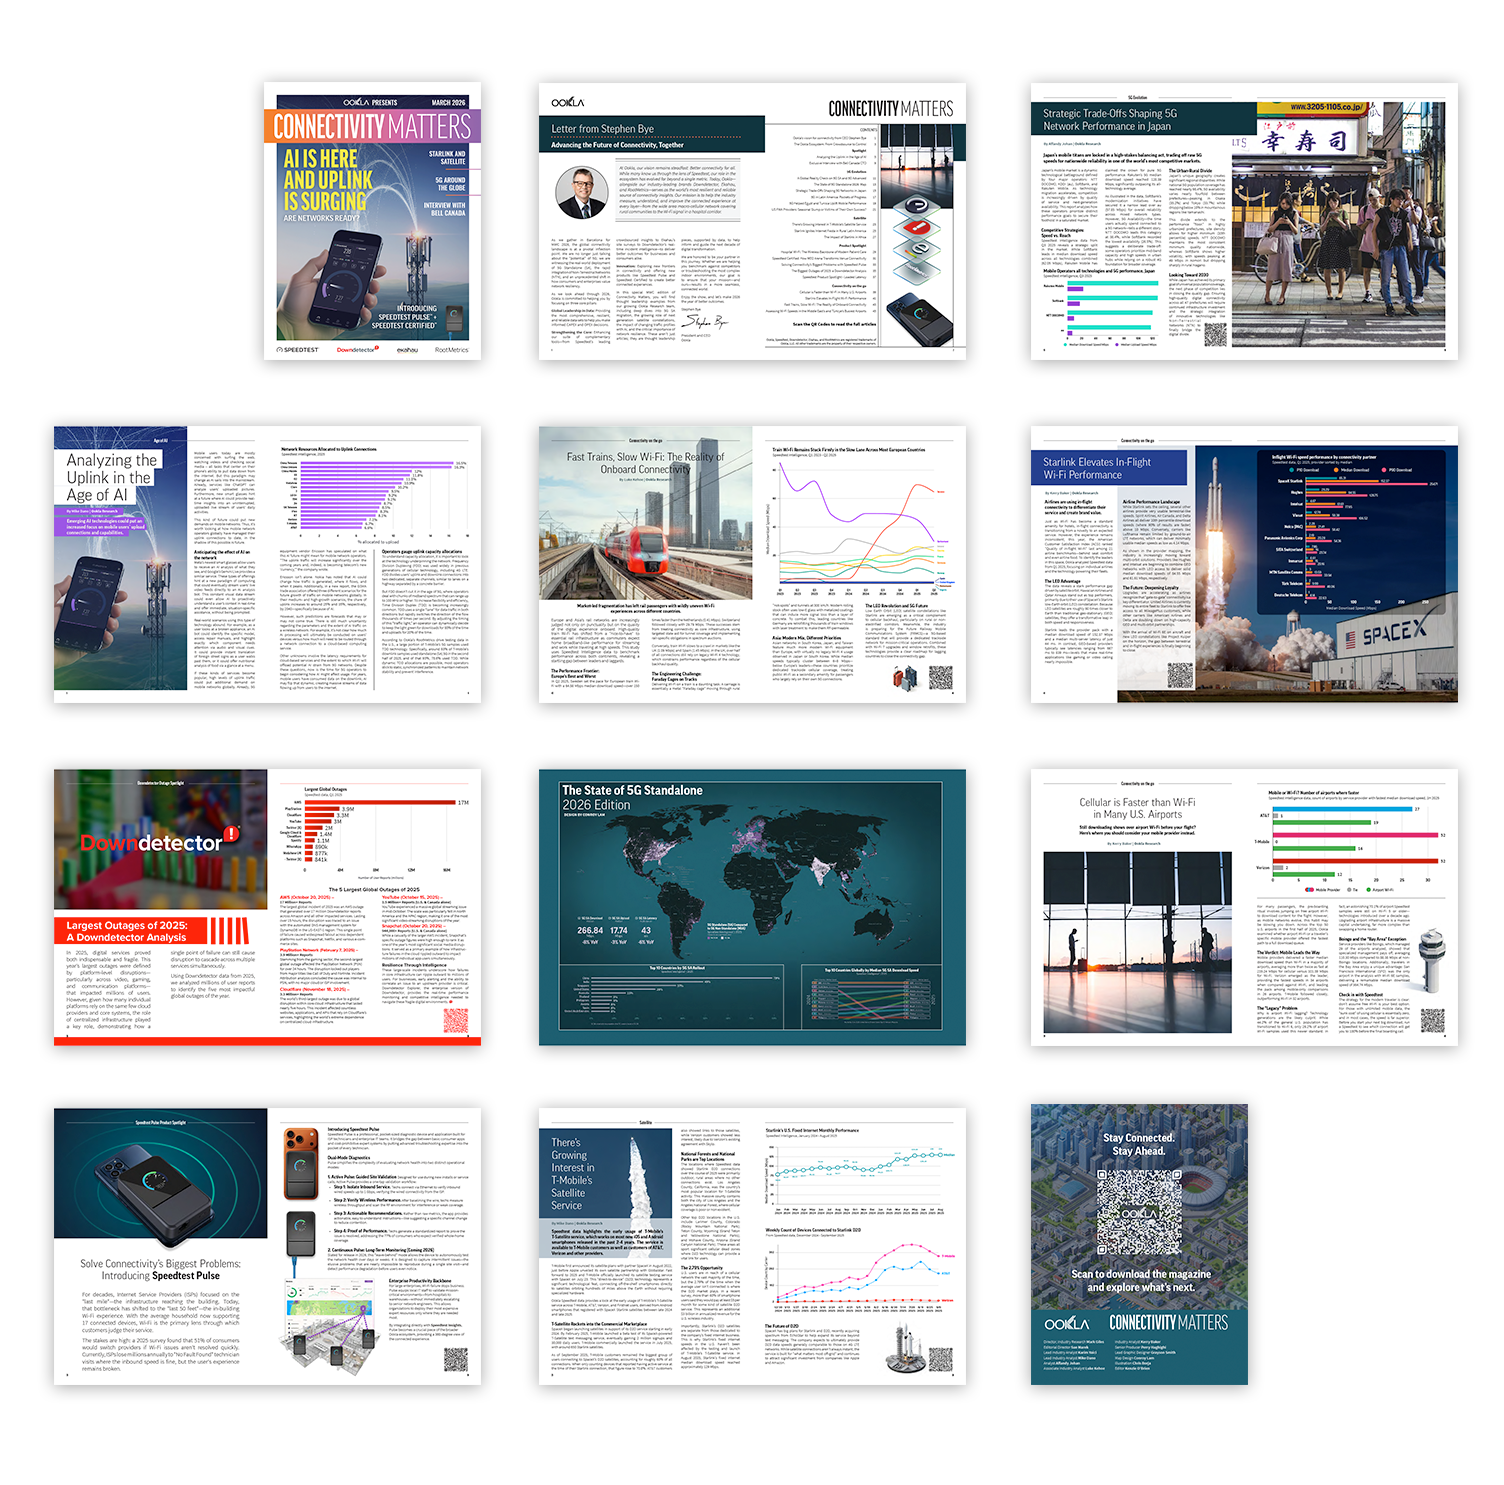The image size is (1504, 1485).
Task: Click 'Starlink's U.S. Fixed Internet Monthly Performance' chart title
Action: 812,1130
